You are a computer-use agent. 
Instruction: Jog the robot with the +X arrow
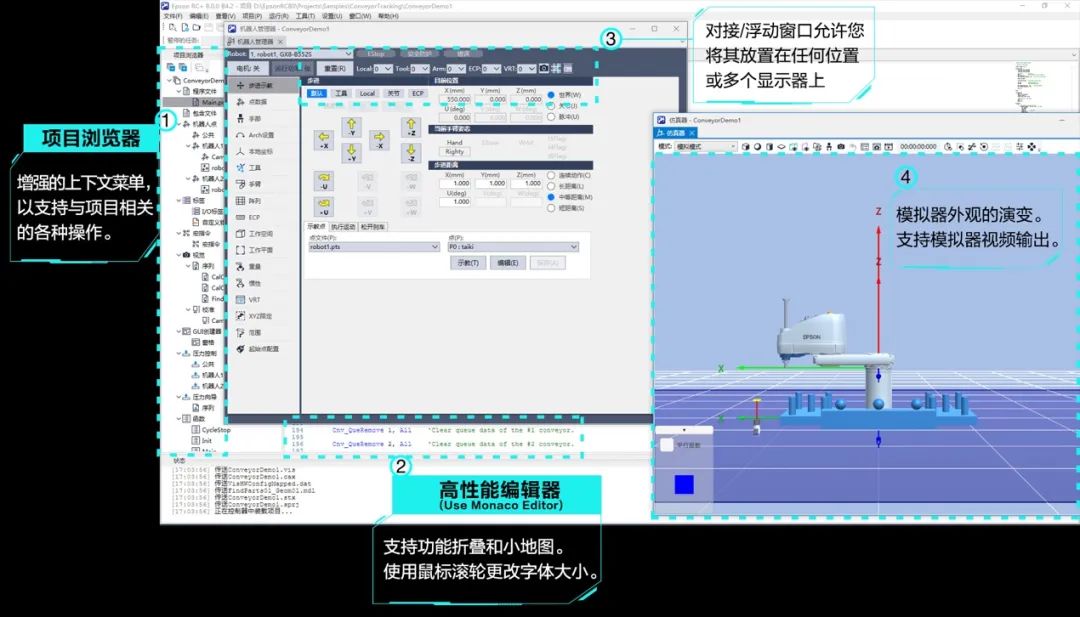pos(323,141)
